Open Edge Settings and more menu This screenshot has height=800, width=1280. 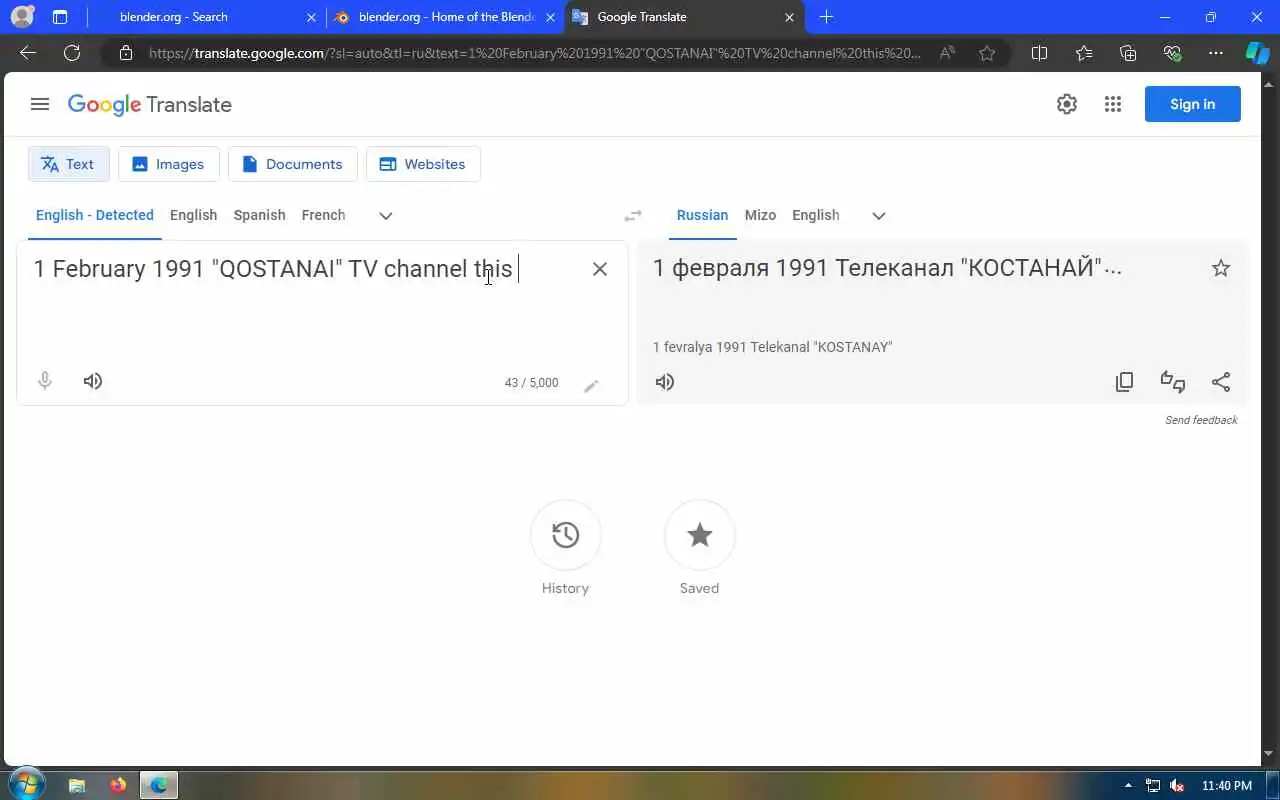pyautogui.click(x=1216, y=53)
